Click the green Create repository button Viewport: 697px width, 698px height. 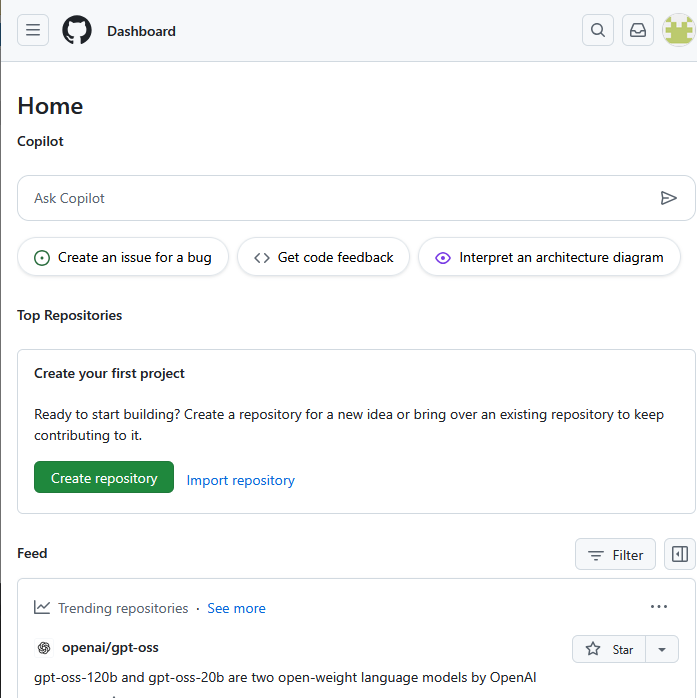(x=104, y=478)
